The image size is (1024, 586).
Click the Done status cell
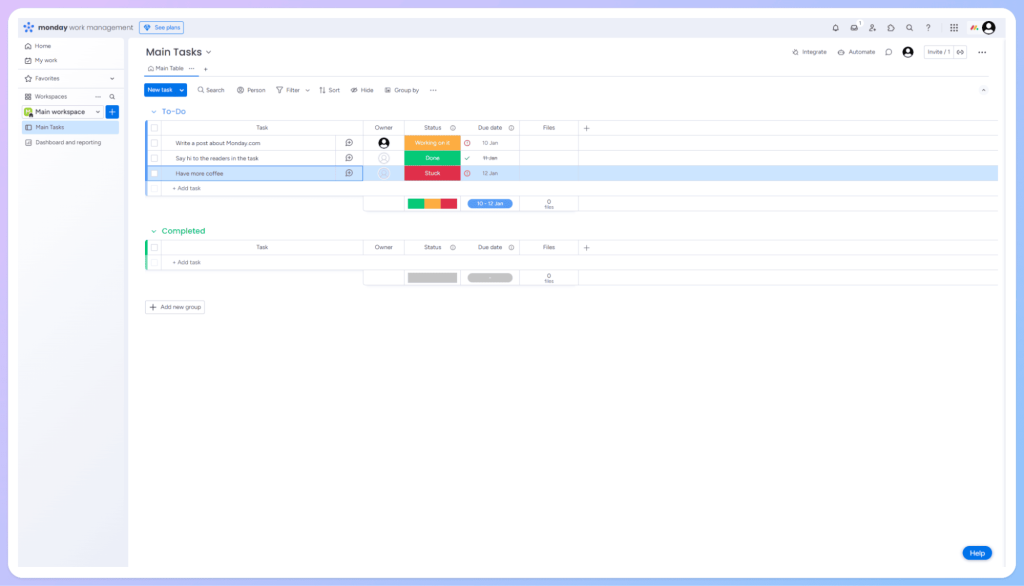click(432, 158)
